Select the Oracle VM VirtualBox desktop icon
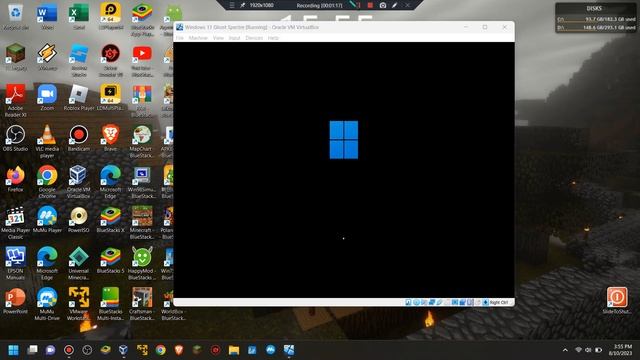The image size is (640, 360). pyautogui.click(x=78, y=182)
